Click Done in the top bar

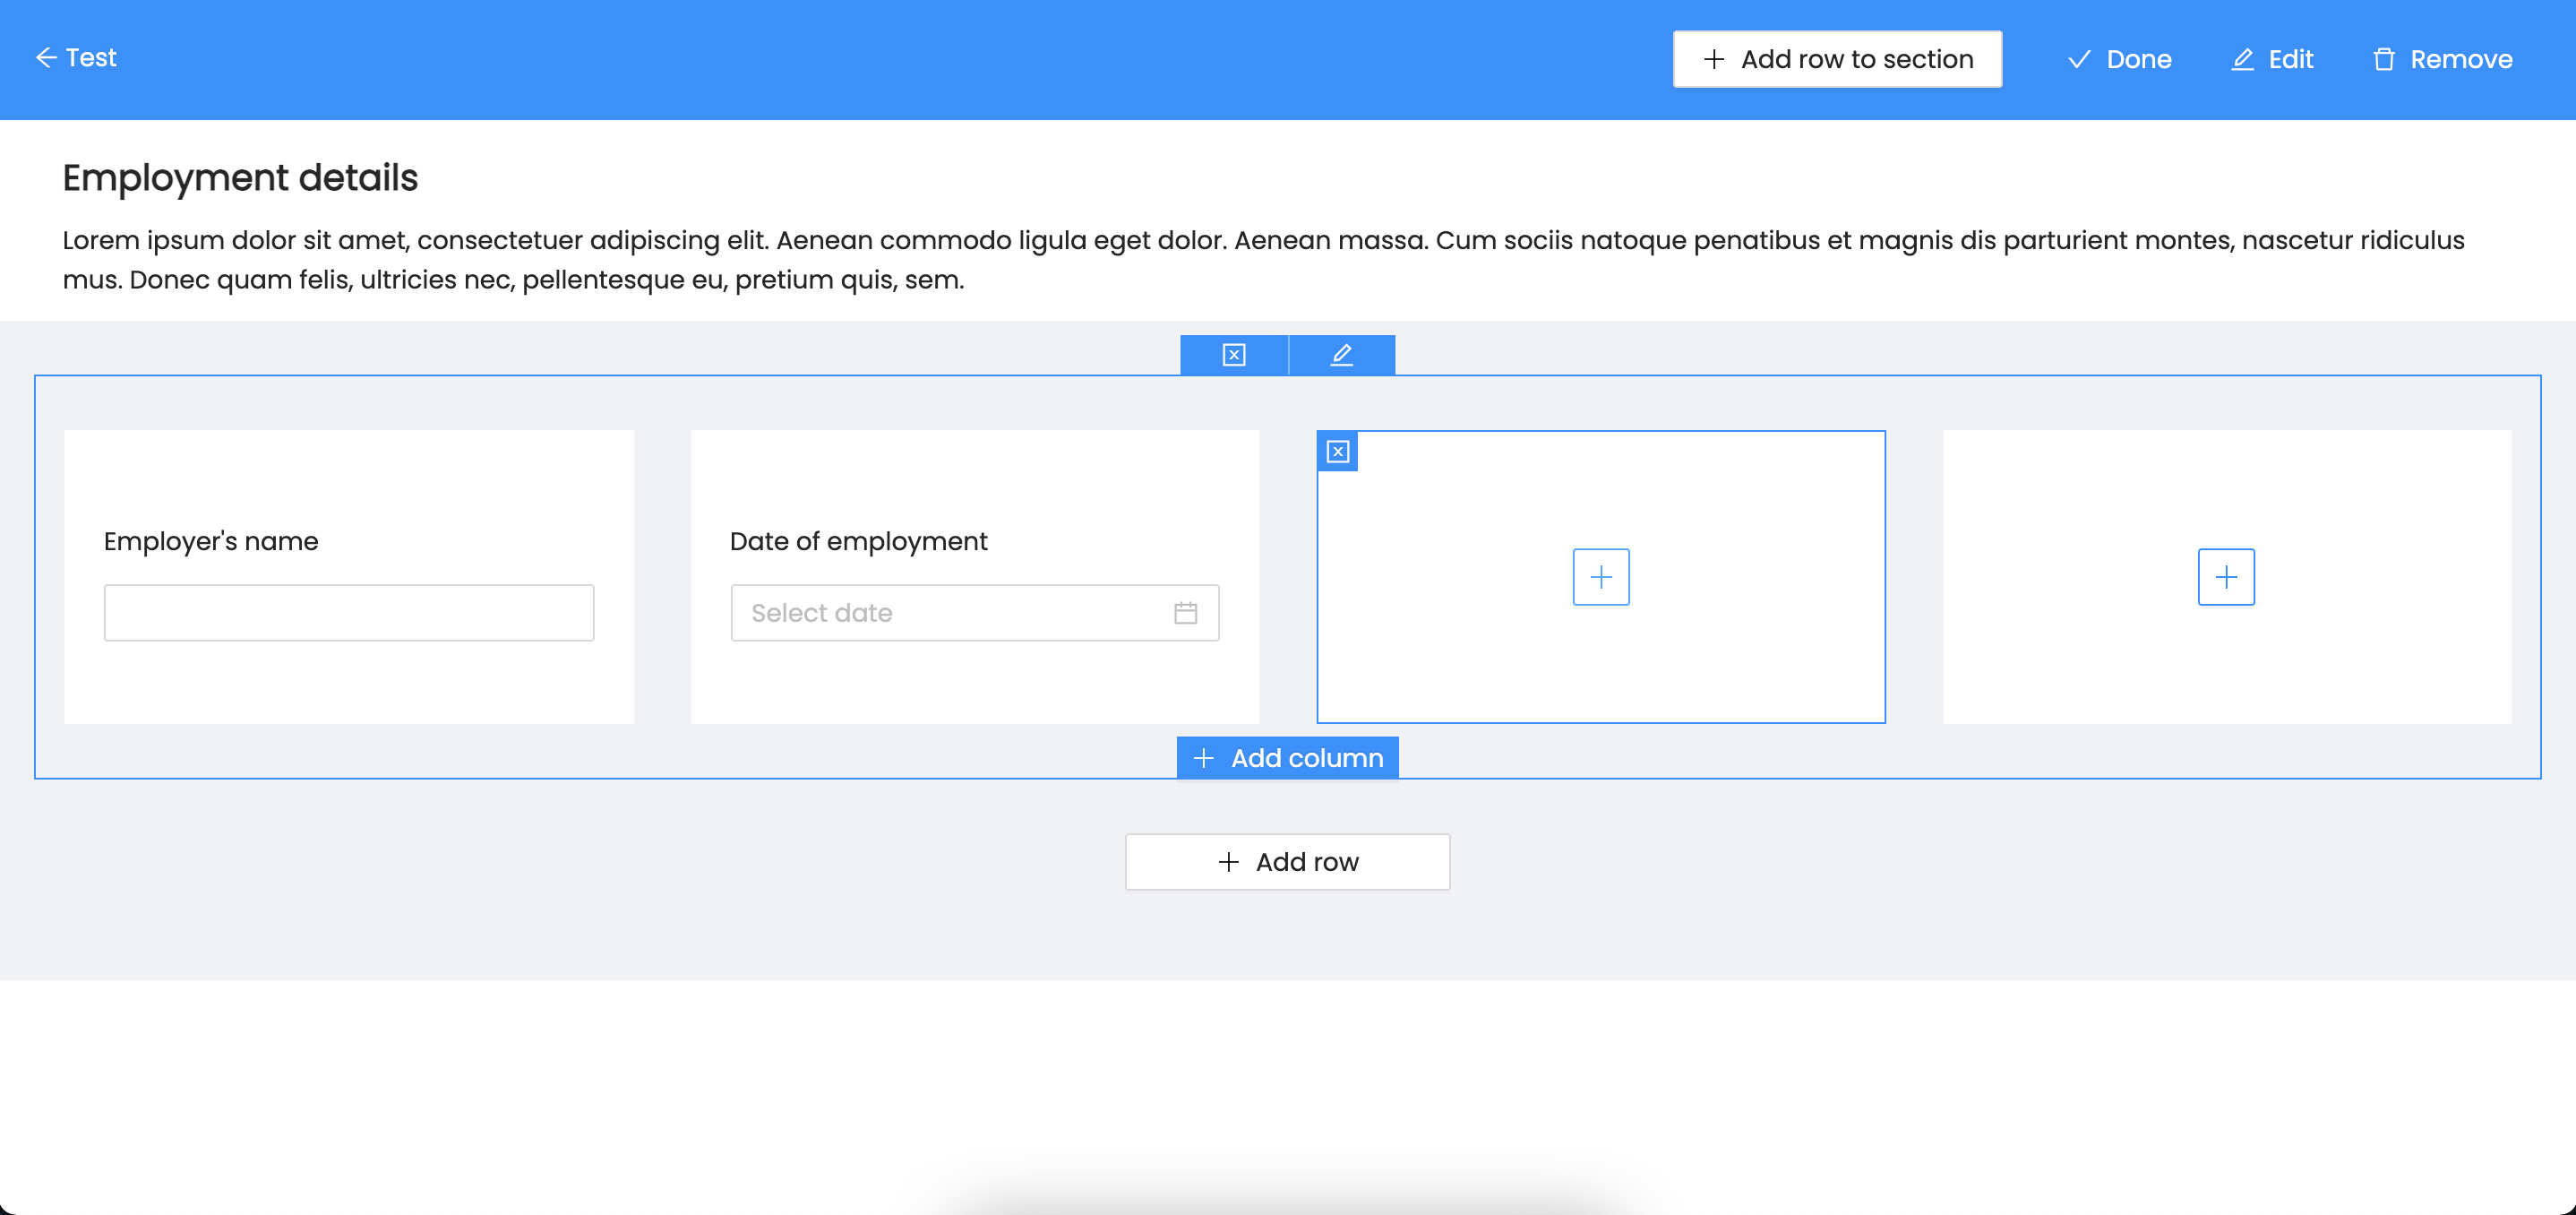click(2119, 59)
